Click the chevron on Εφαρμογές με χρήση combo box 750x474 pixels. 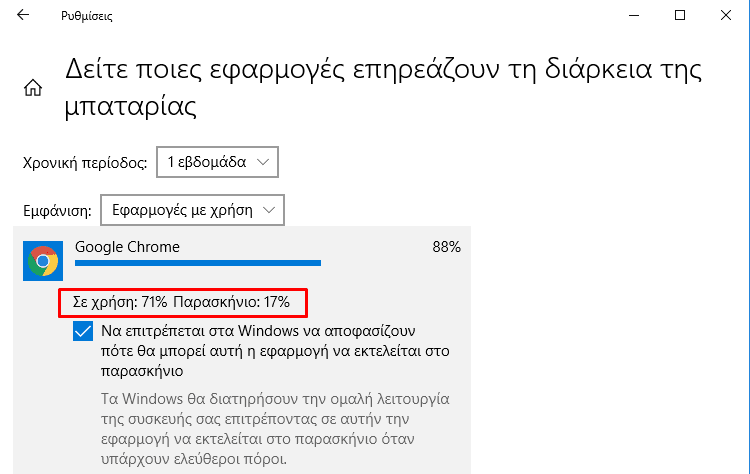pos(268,211)
